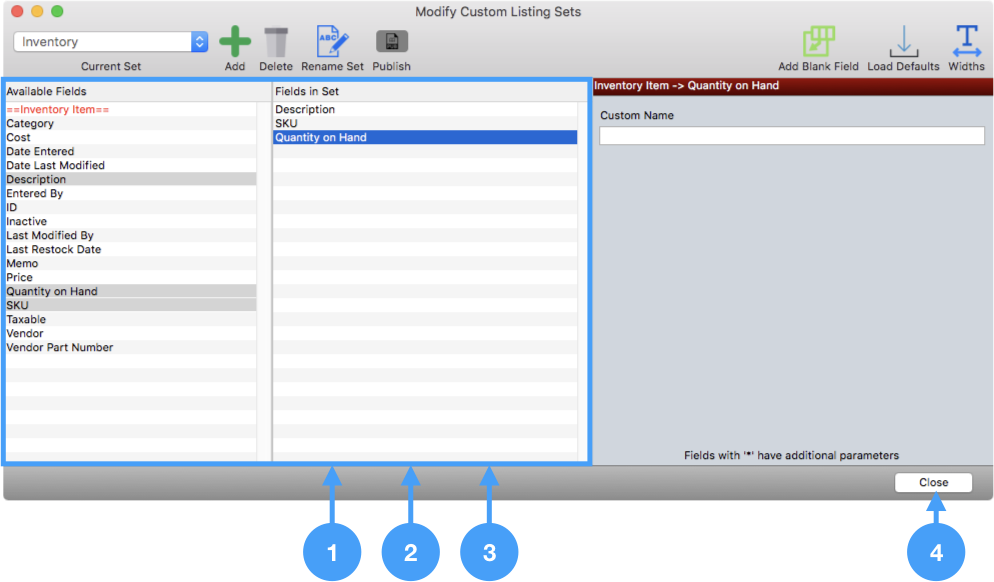The height and width of the screenshot is (582, 994).
Task: Click the yellow minimize window button
Action: [37, 12]
